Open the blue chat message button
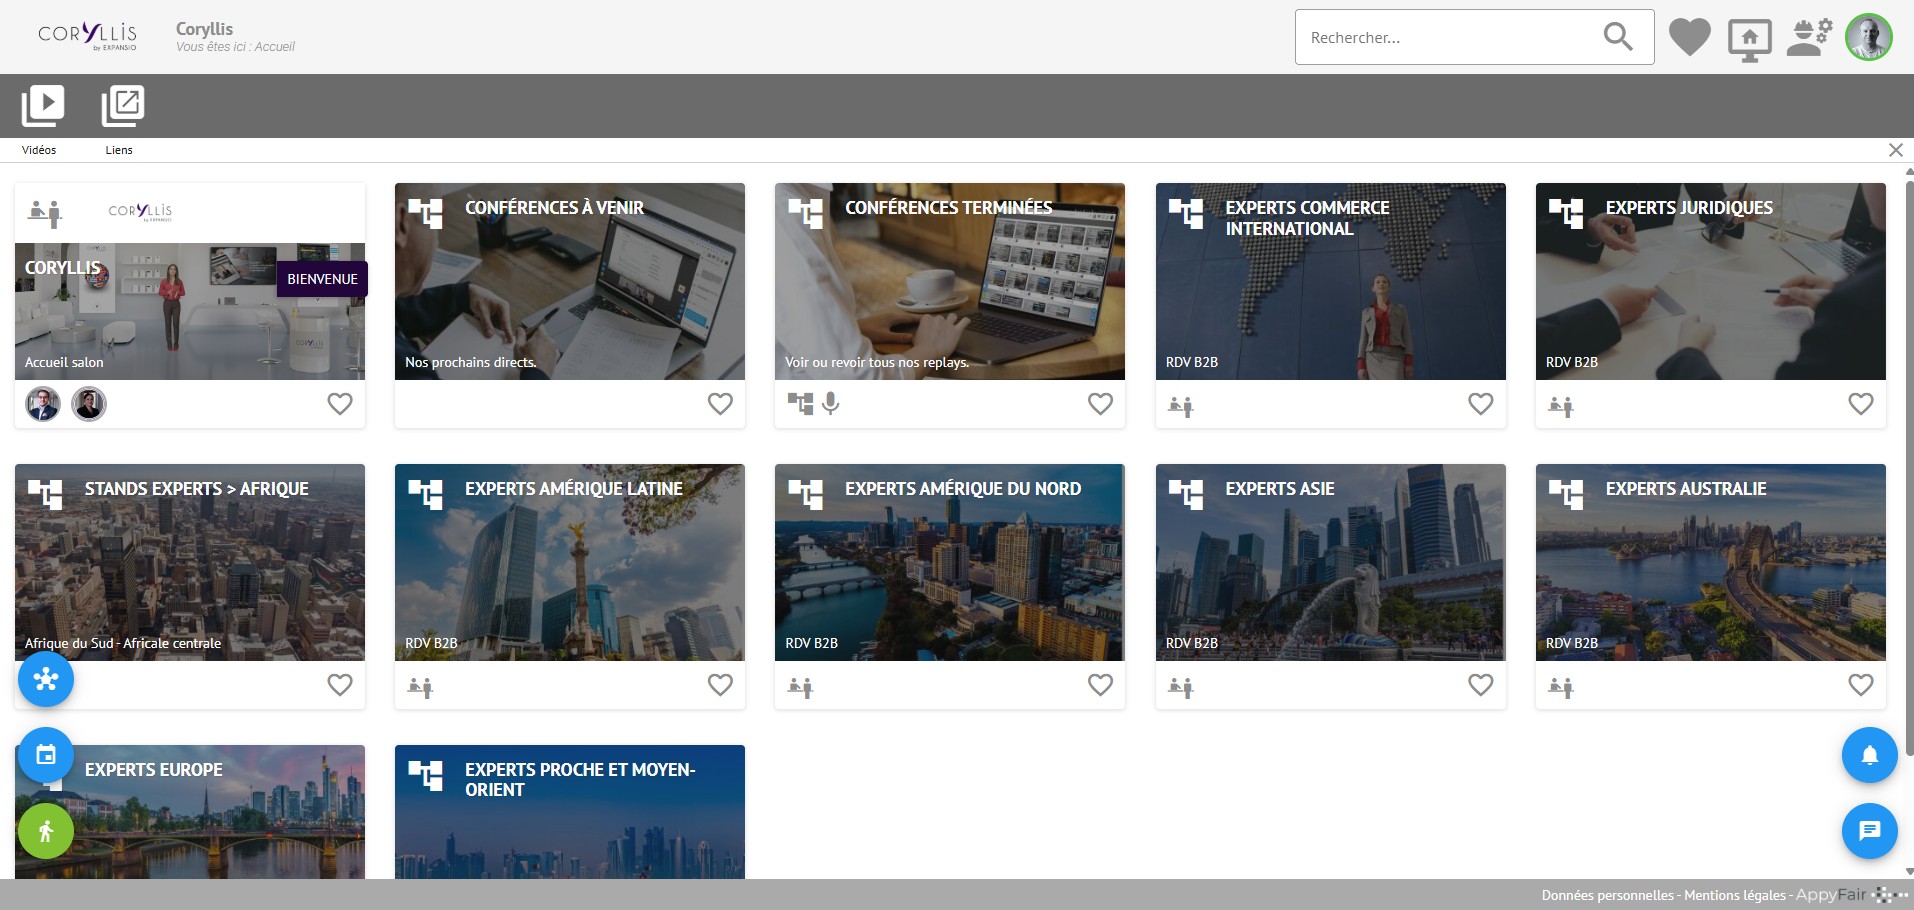 [x=1869, y=831]
